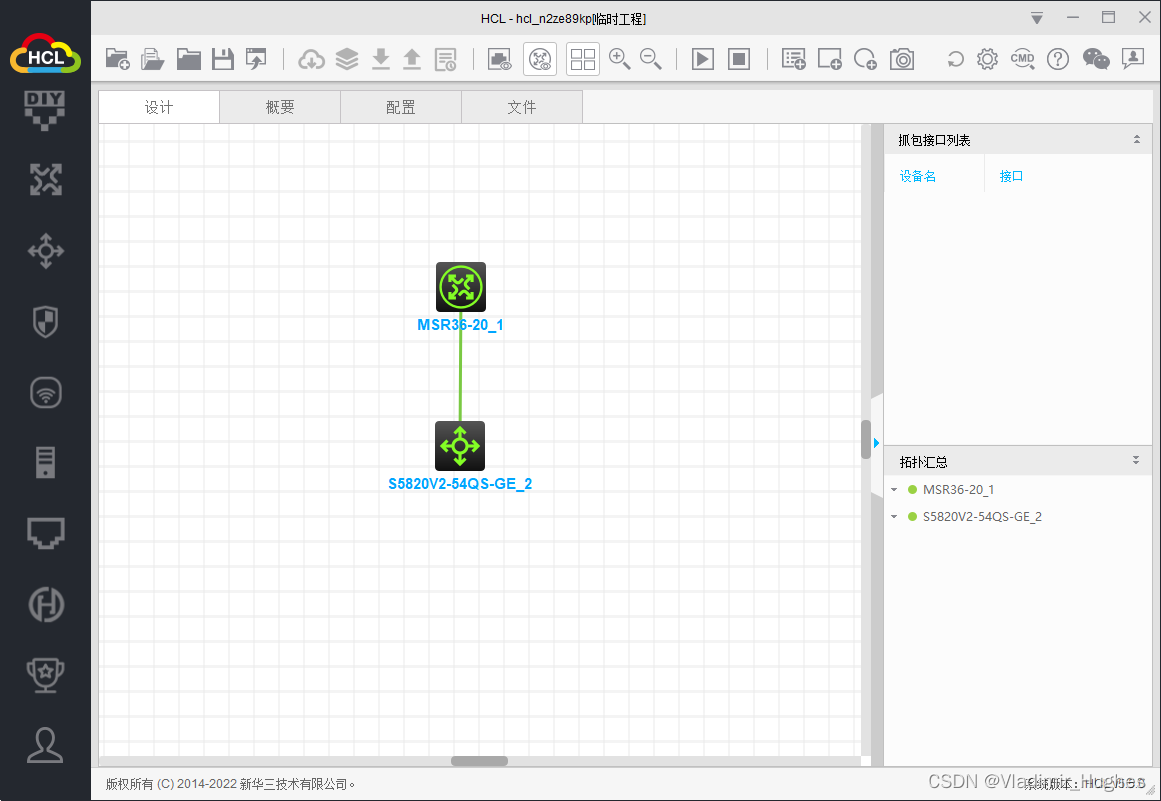Viewport: 1161px width, 801px height.
Task: Open the title bar dropdown triangle
Action: point(1037,19)
